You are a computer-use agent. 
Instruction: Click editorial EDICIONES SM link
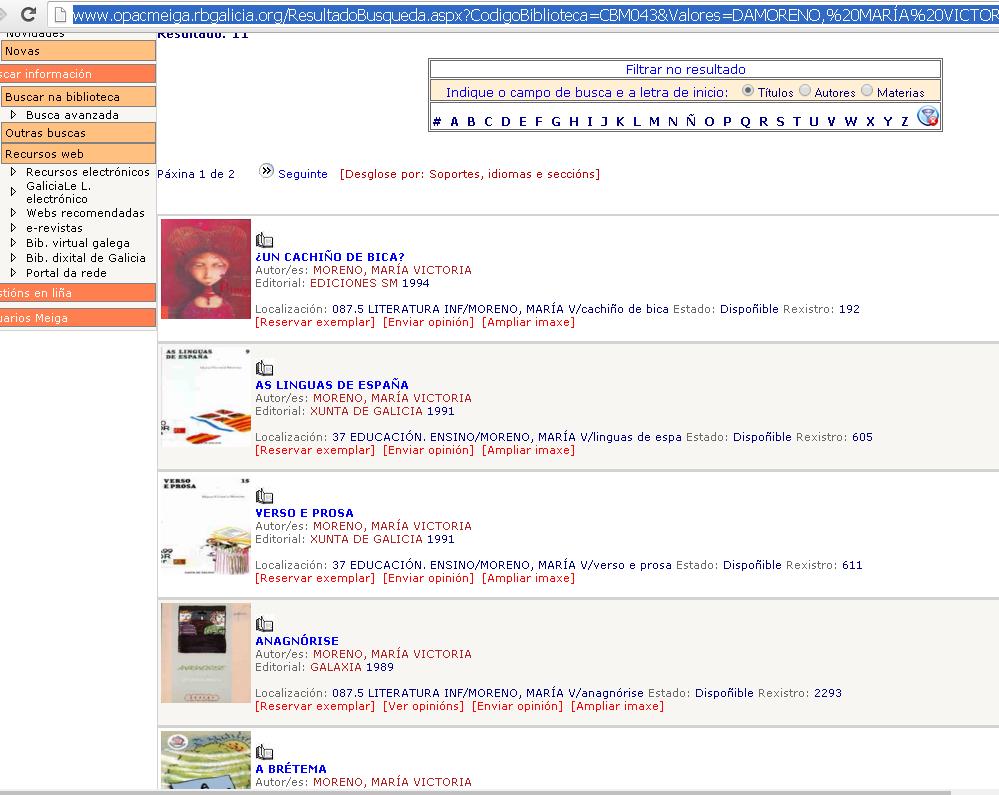[x=354, y=283]
